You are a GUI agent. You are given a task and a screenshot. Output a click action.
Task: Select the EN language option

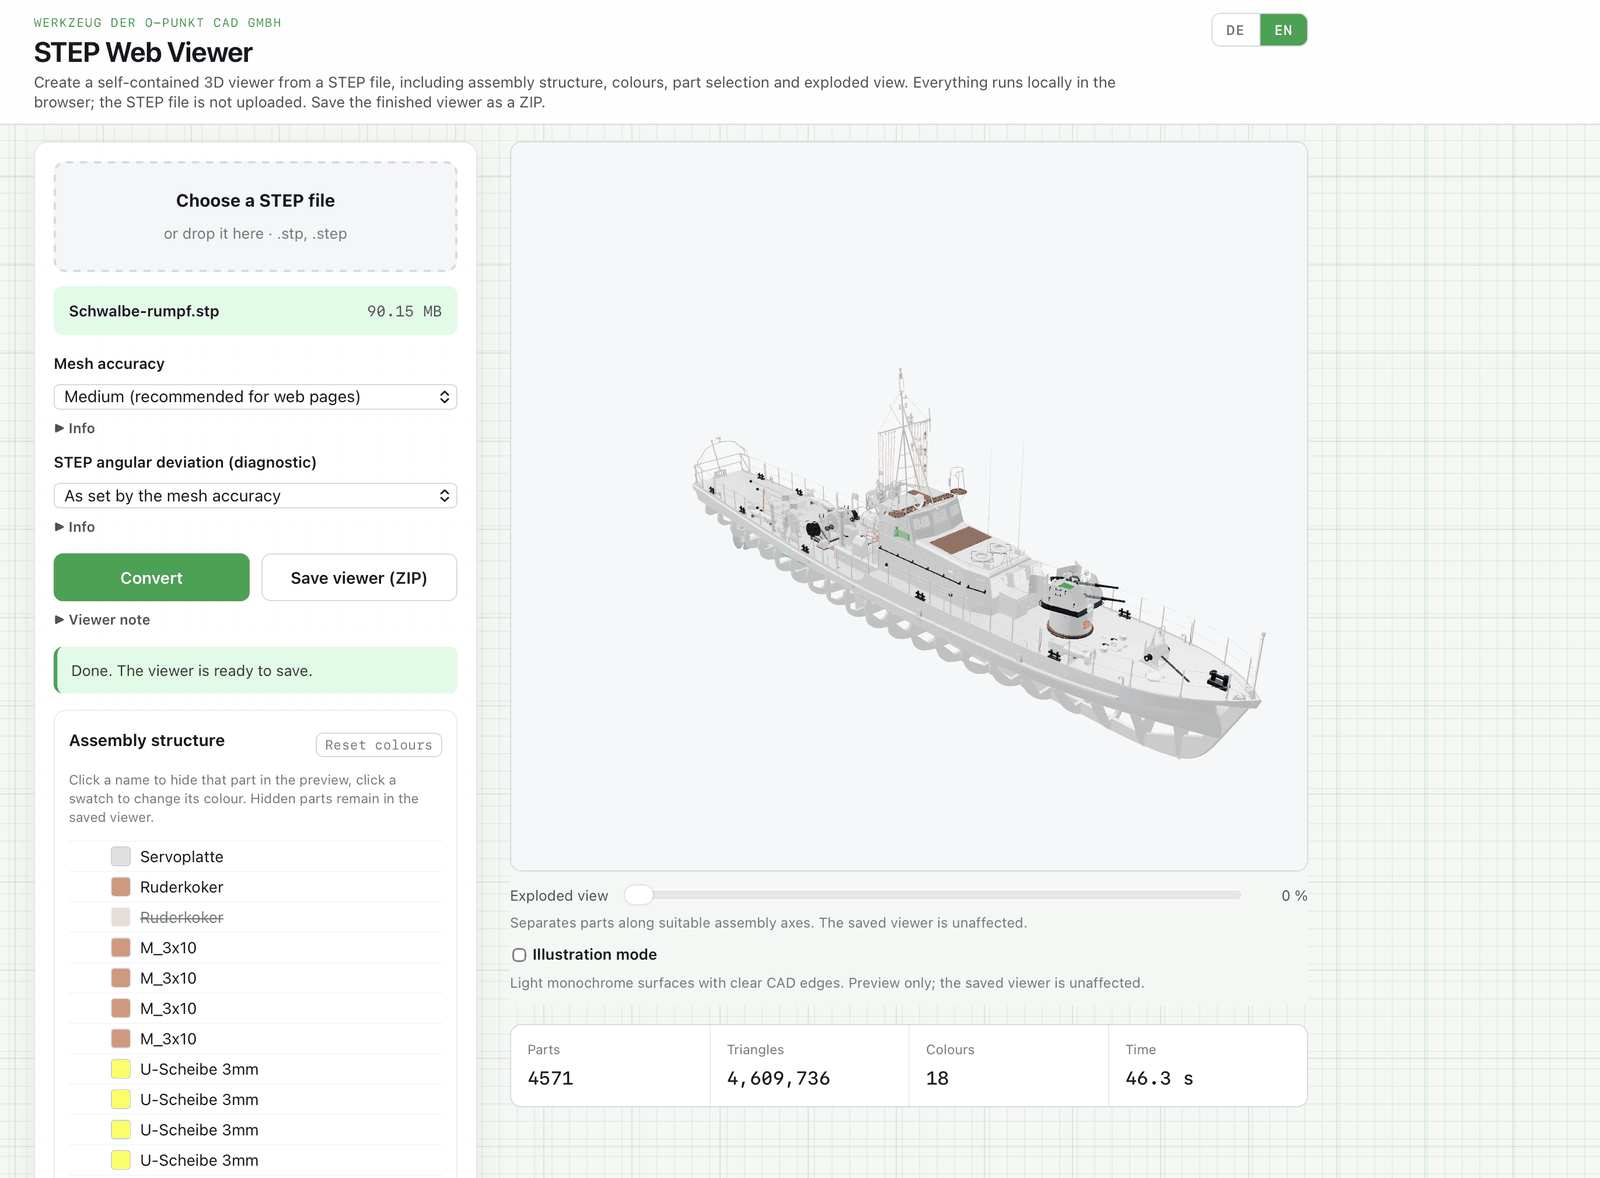pos(1283,30)
